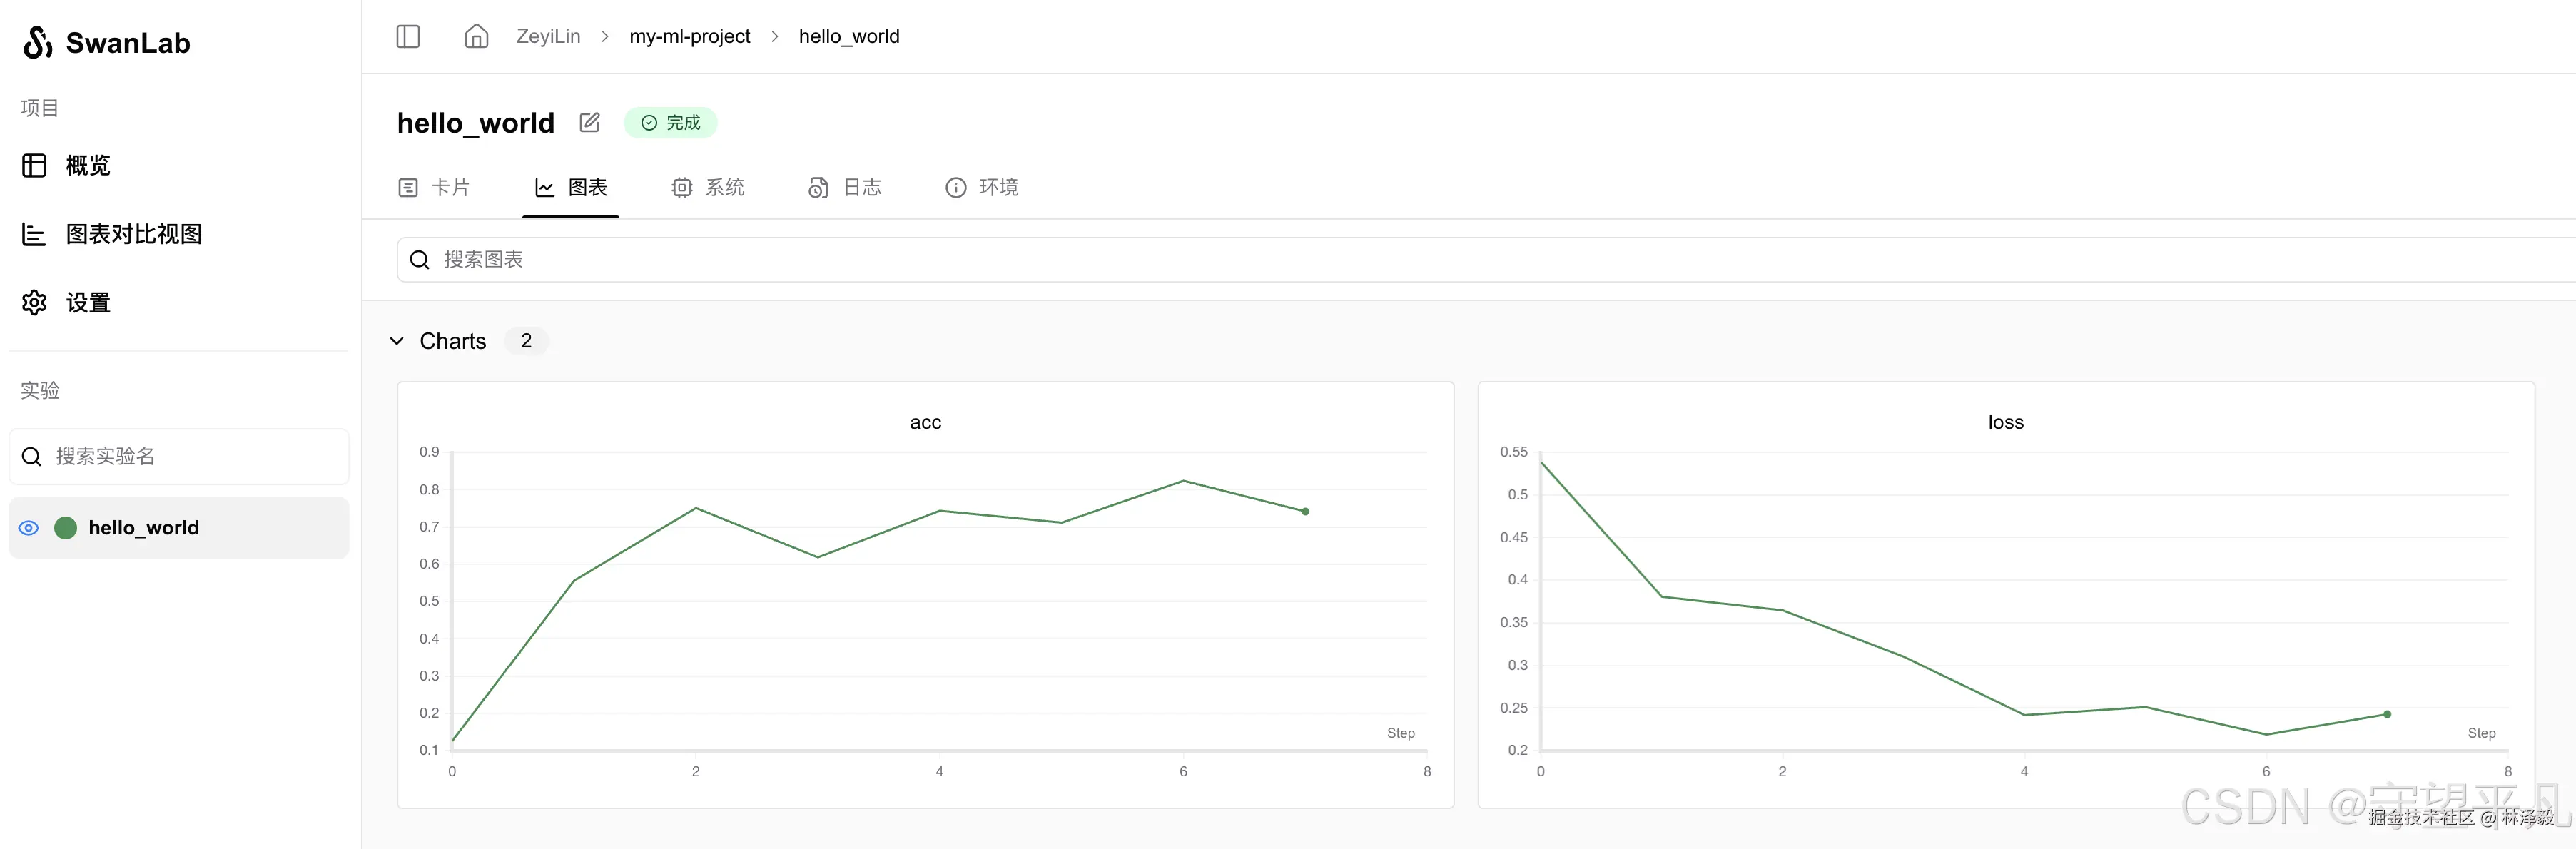Image resolution: width=2576 pixels, height=849 pixels.
Task: Click the home icon in breadcrumb
Action: (476, 37)
